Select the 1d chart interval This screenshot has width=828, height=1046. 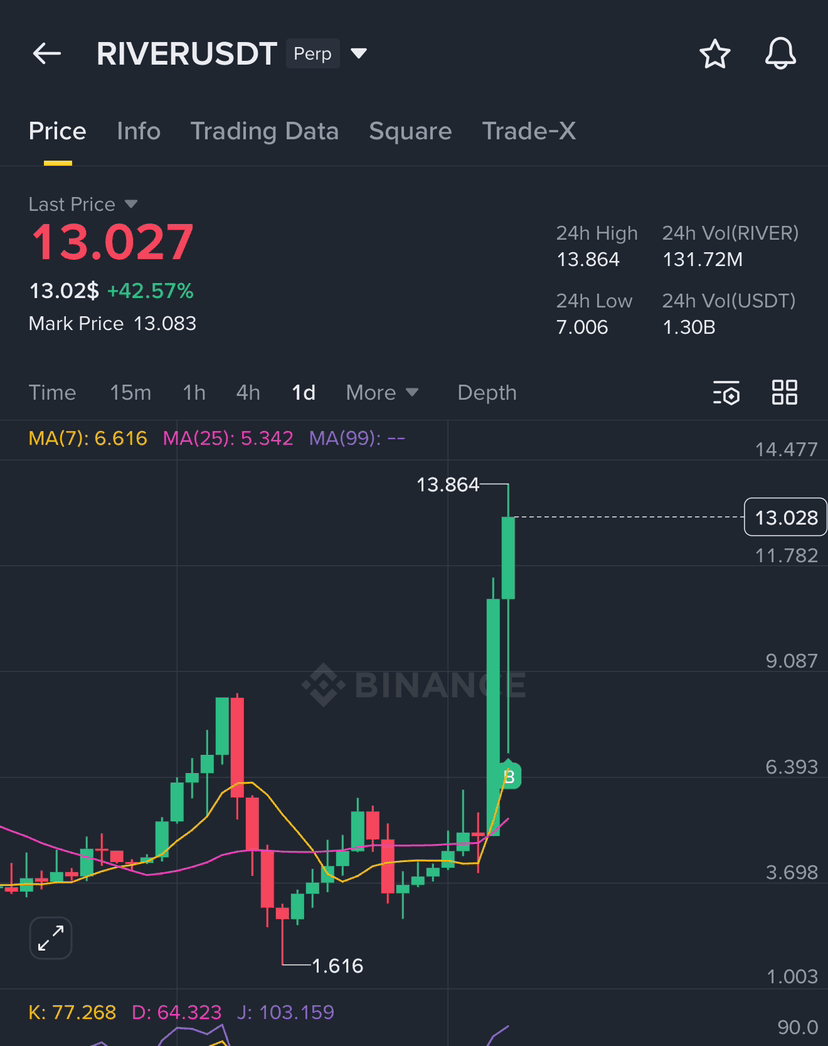[x=304, y=392]
